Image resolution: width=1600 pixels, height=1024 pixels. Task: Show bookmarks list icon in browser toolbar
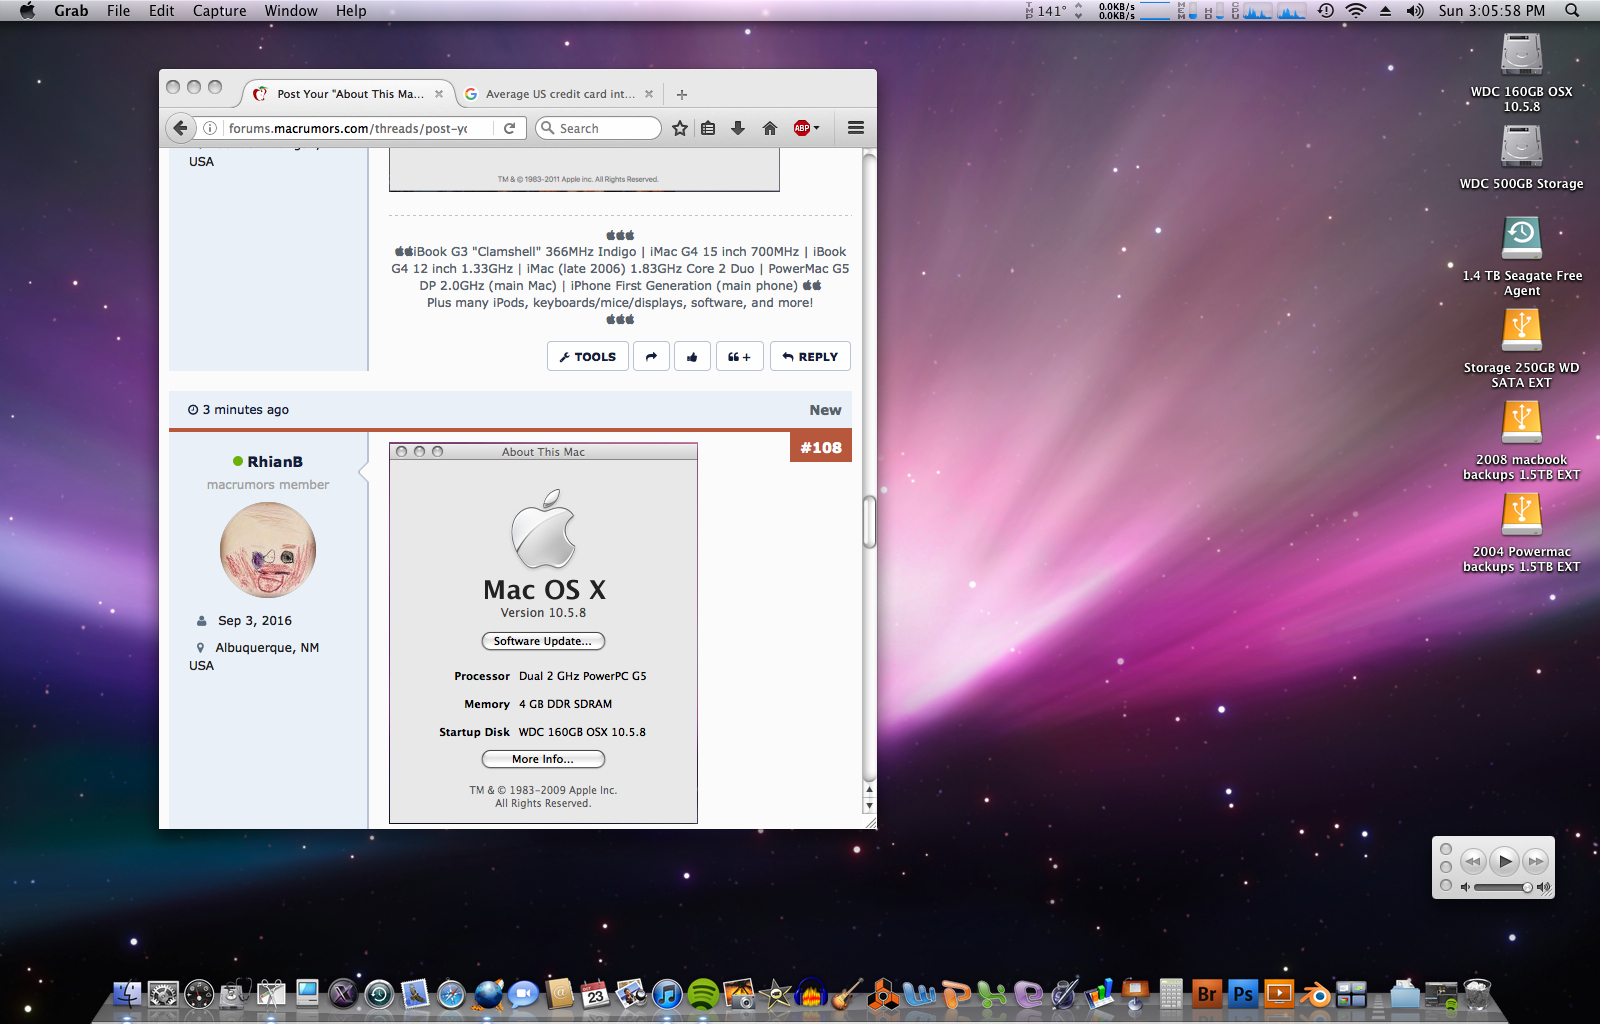tap(708, 128)
